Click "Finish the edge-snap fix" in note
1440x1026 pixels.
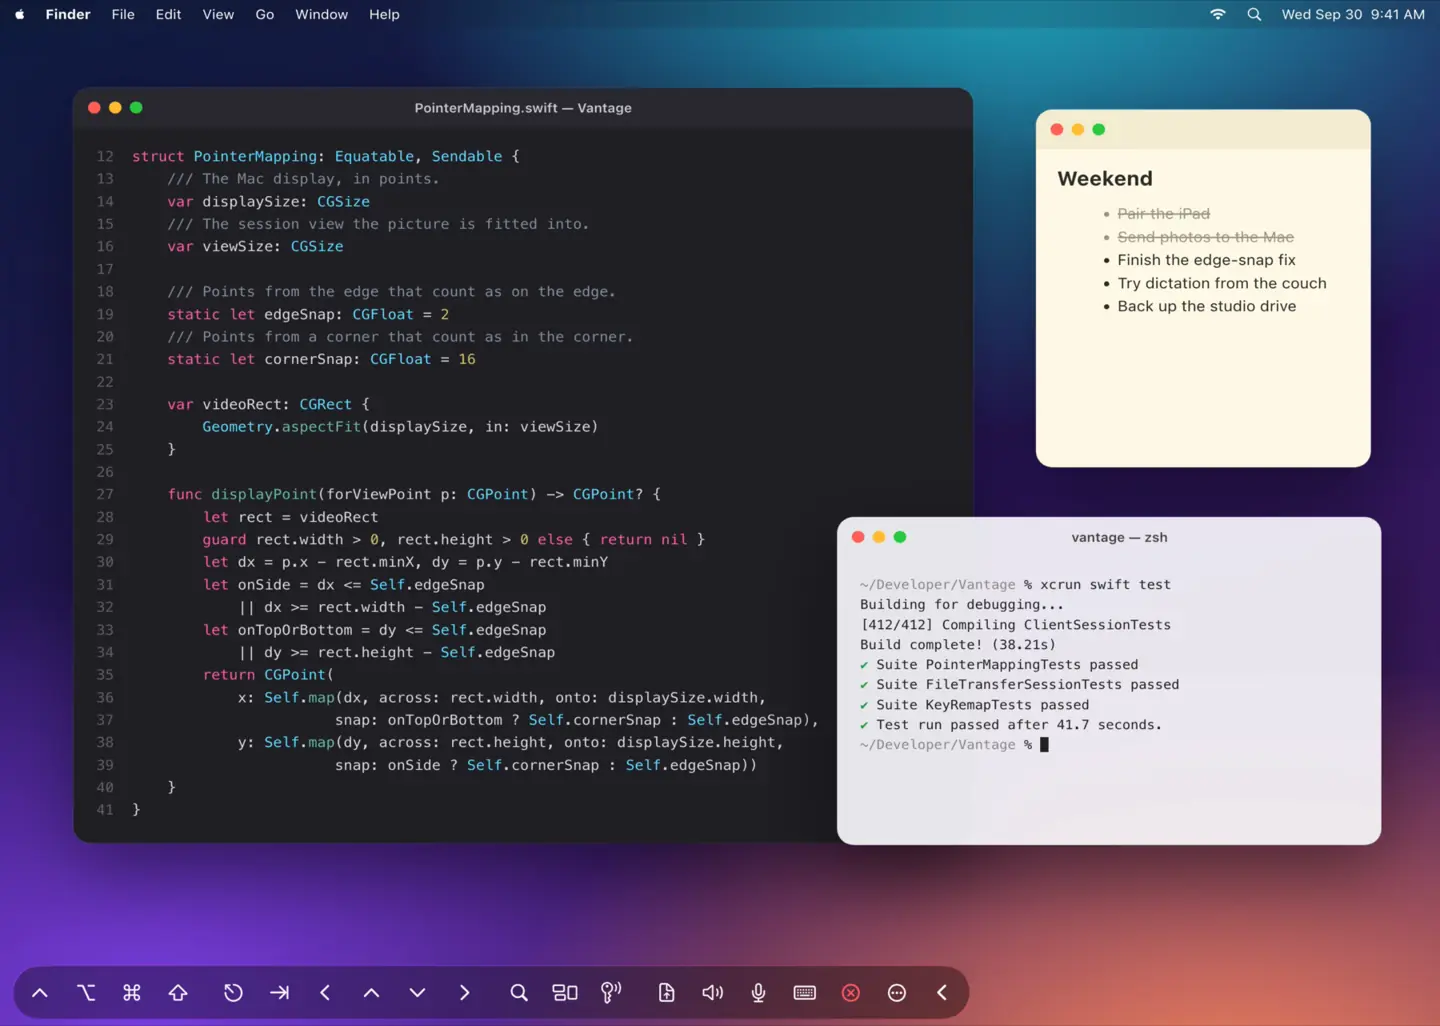1206,260
